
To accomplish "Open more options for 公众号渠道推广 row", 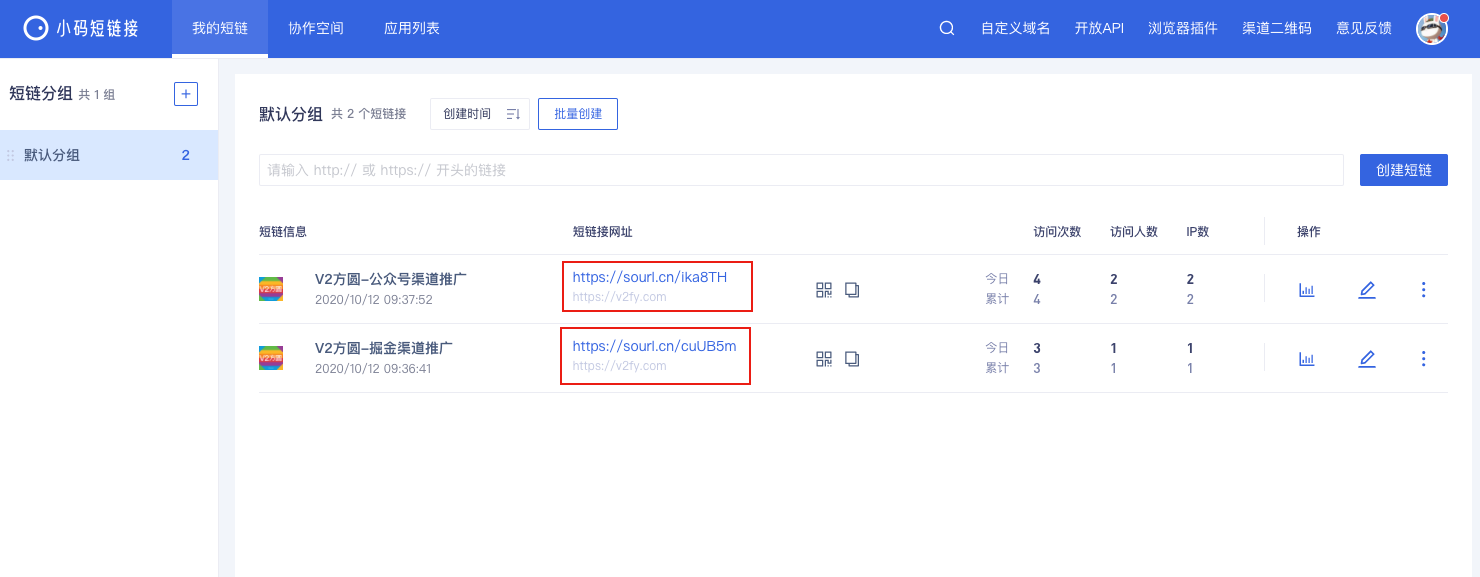I will click(x=1423, y=290).
